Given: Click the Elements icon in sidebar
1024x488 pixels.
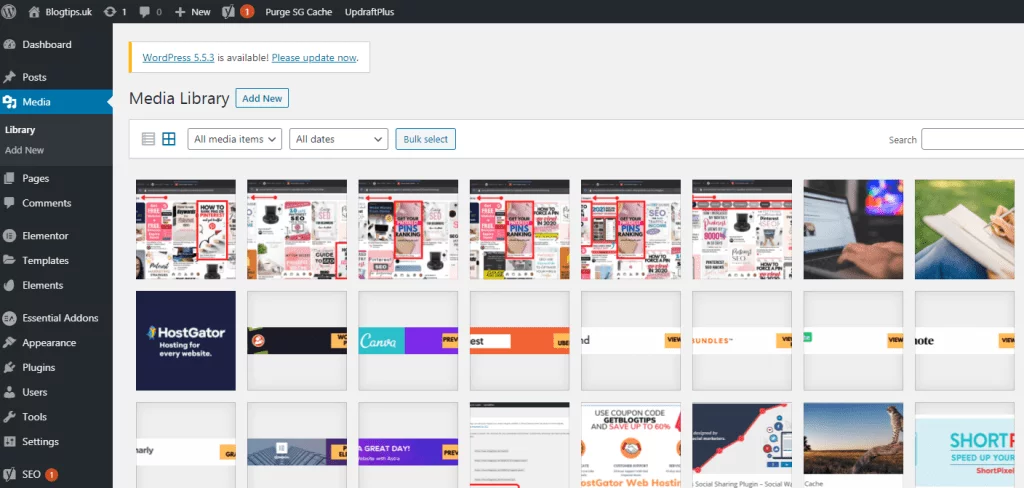Looking at the screenshot, I should (x=10, y=285).
